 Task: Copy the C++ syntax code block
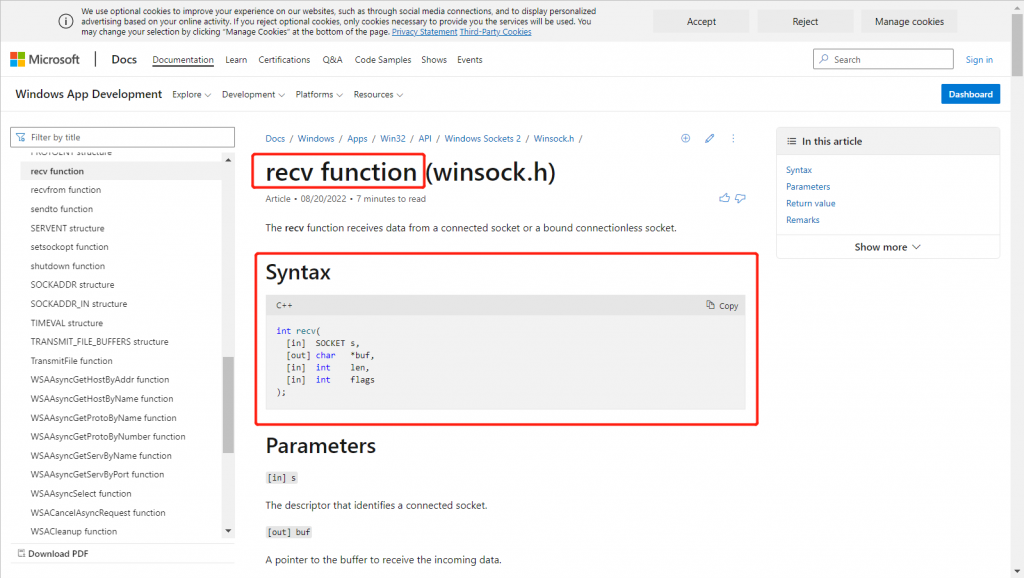point(722,306)
